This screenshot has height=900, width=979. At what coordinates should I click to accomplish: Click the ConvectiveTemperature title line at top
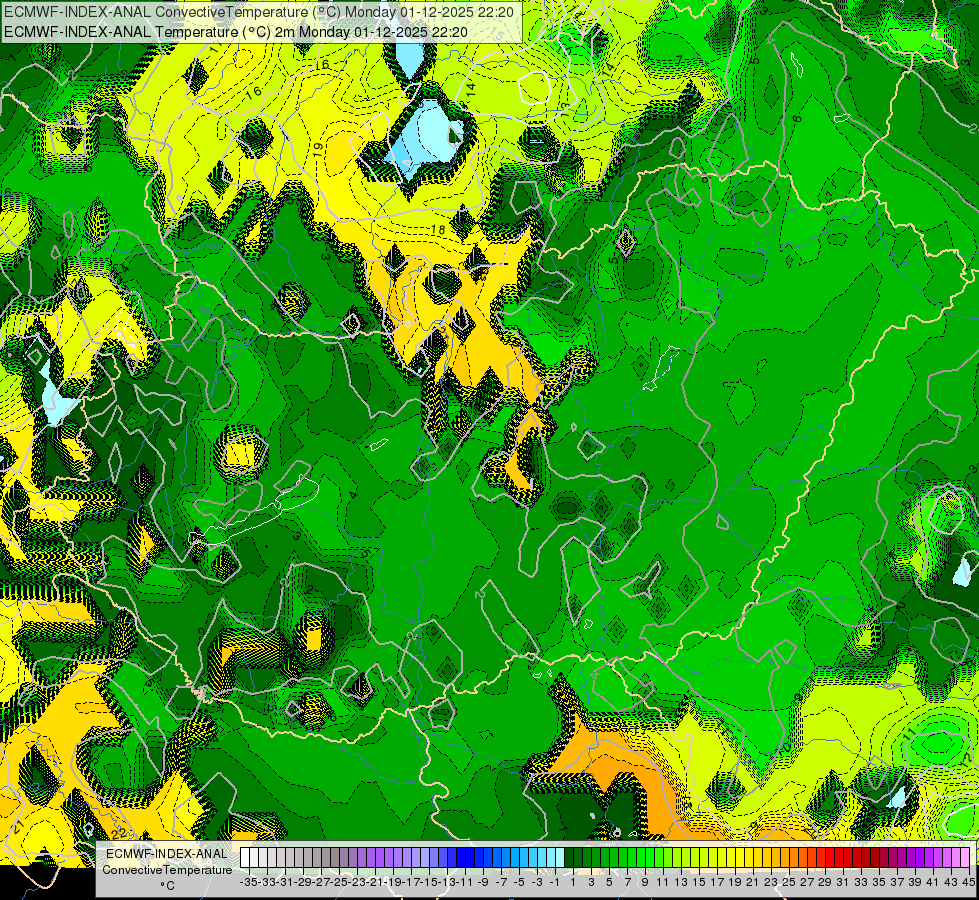pos(258,12)
